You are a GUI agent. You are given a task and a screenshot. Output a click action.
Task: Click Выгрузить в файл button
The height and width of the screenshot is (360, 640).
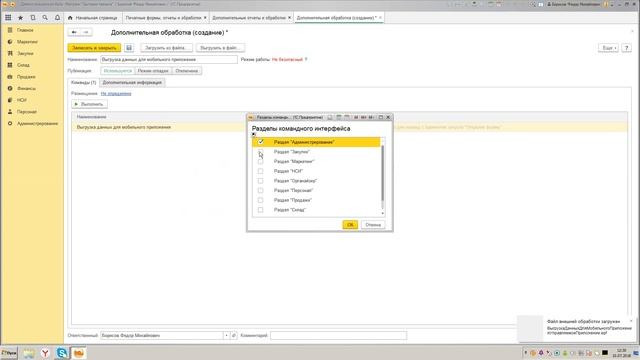(220, 48)
